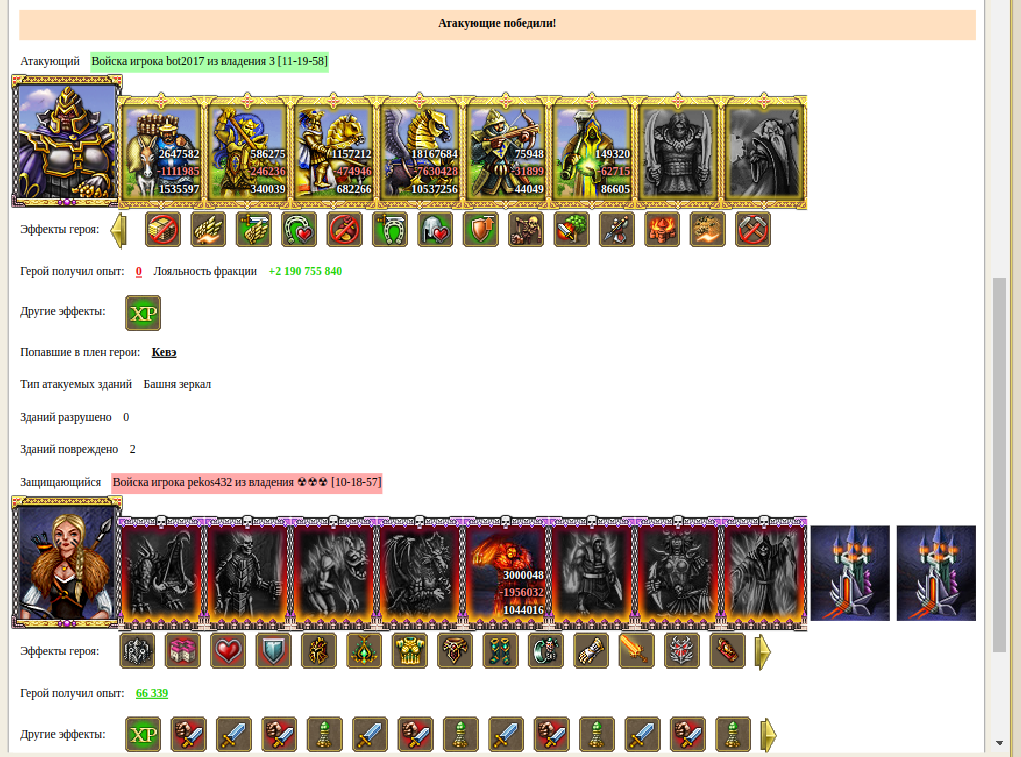Select the golden armor defender effect icon
The height and width of the screenshot is (757, 1021).
point(410,651)
